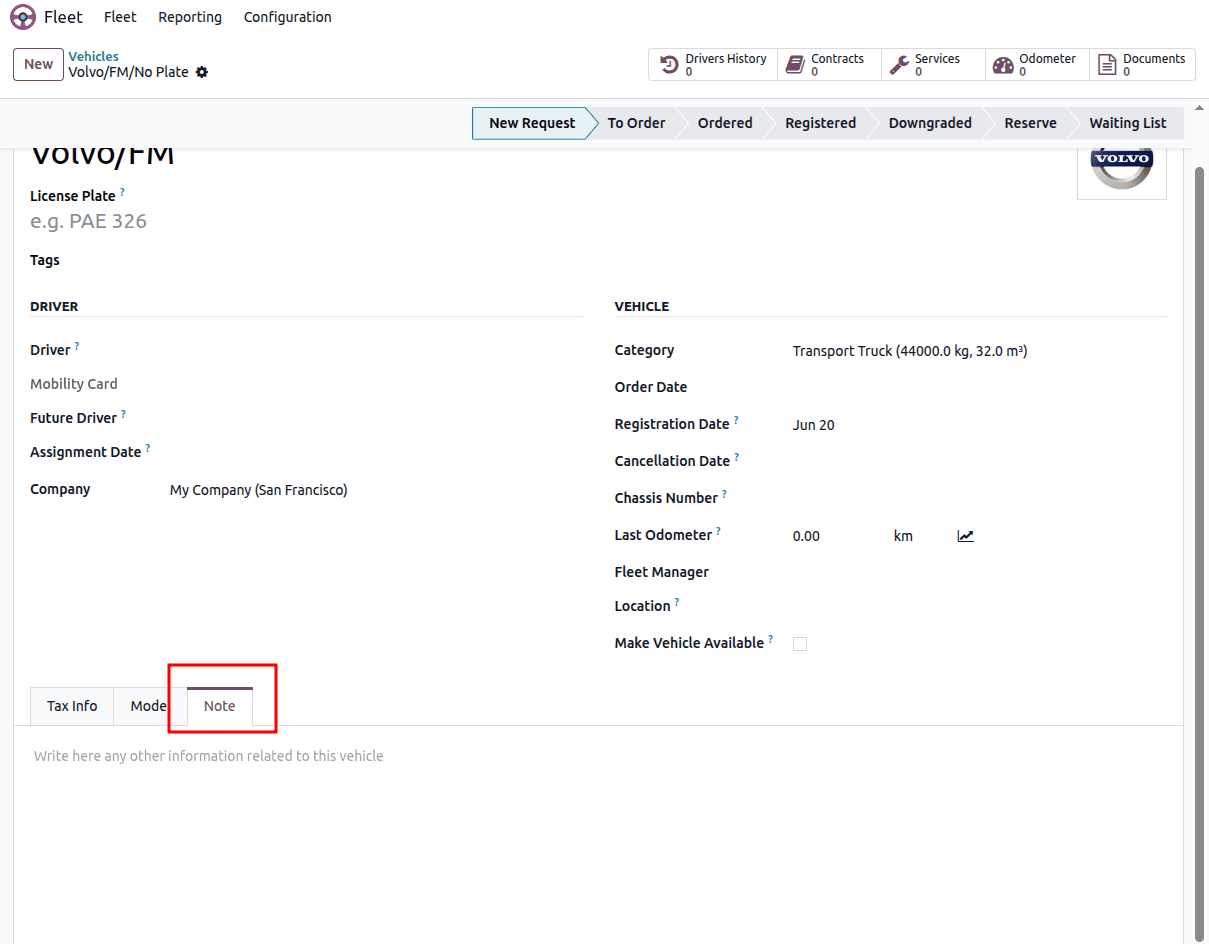The height and width of the screenshot is (944, 1209).
Task: Open the Order Date picker field
Action: pos(979,388)
